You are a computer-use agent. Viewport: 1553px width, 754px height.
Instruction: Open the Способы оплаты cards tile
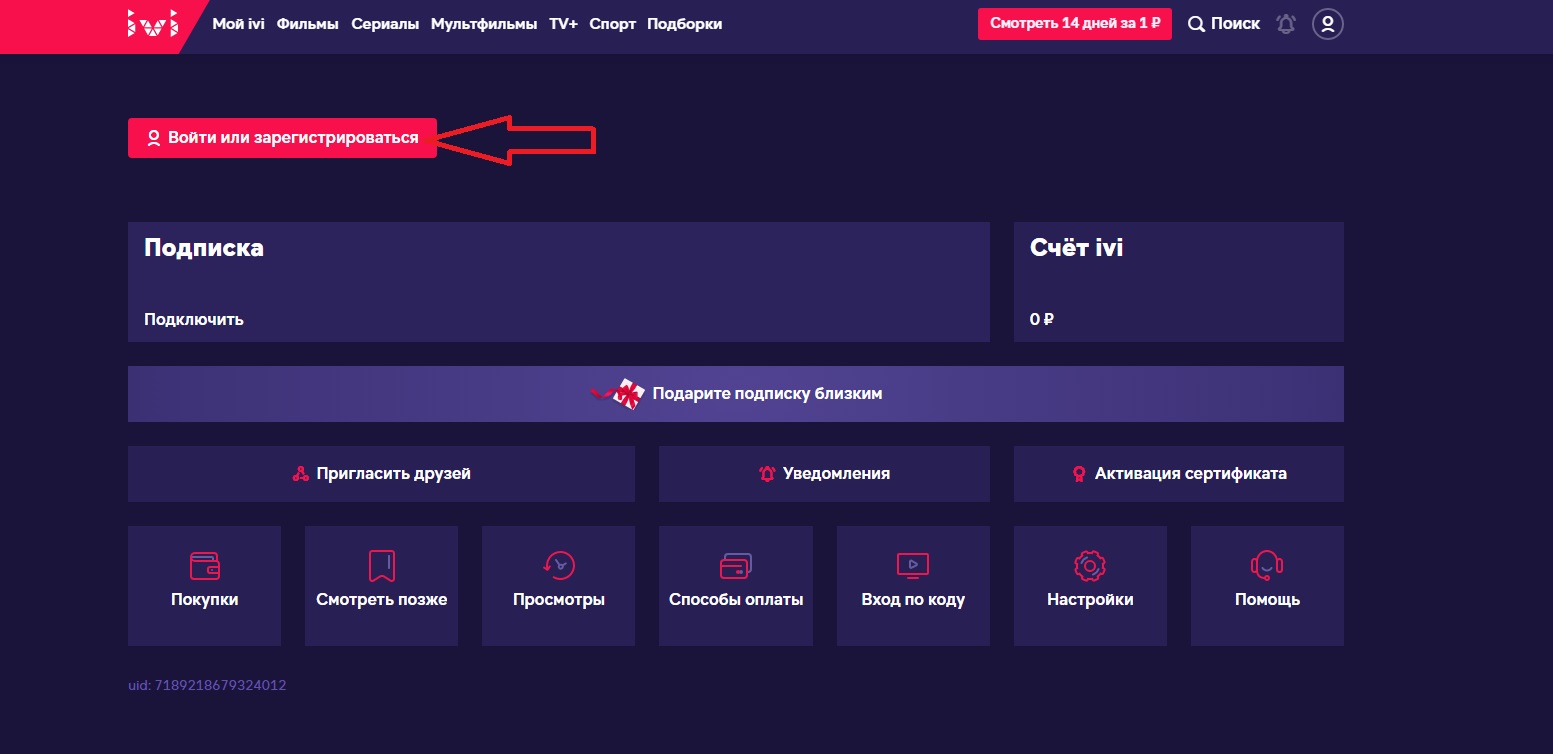tap(736, 585)
